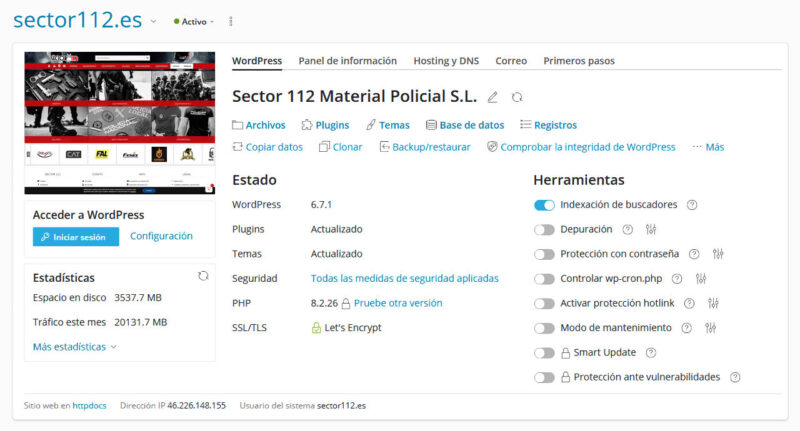Toggle the Smart Update switch
Screen dimensions: 800x431
(544, 353)
